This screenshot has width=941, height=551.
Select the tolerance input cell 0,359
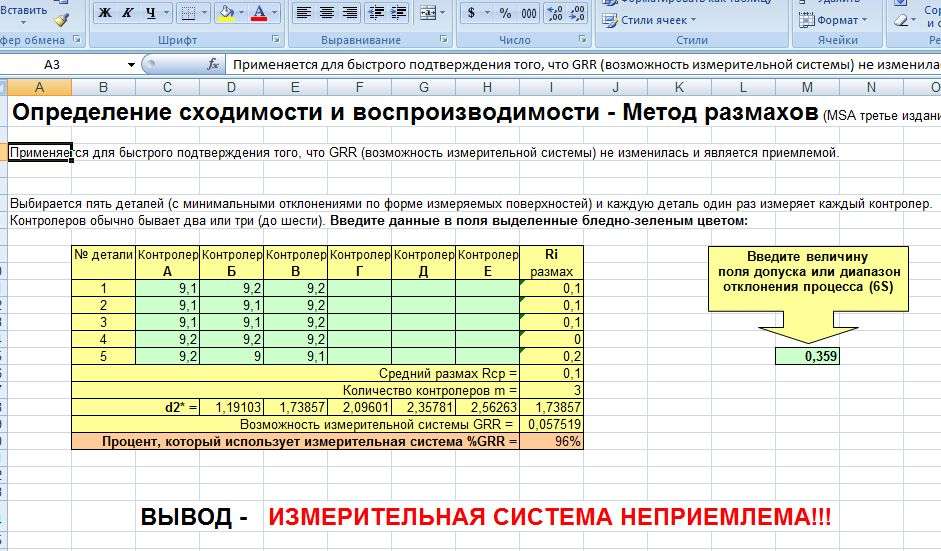point(807,356)
